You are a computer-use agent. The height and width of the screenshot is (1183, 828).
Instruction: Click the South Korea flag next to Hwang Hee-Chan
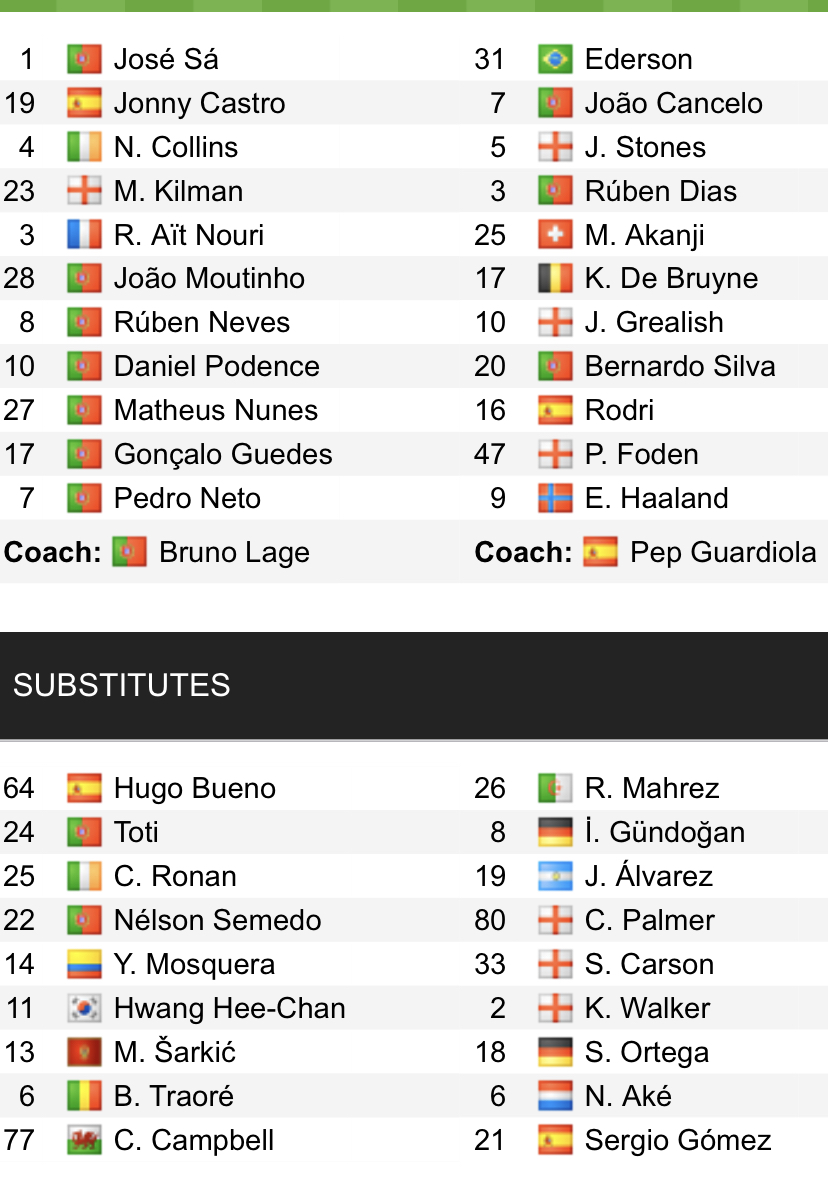84,1008
